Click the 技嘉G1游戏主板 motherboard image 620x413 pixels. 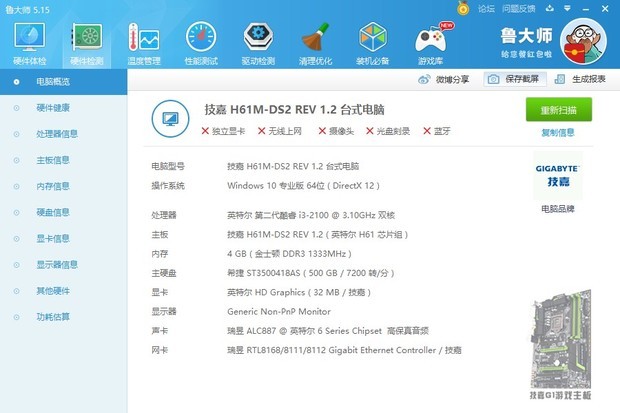(x=560, y=344)
